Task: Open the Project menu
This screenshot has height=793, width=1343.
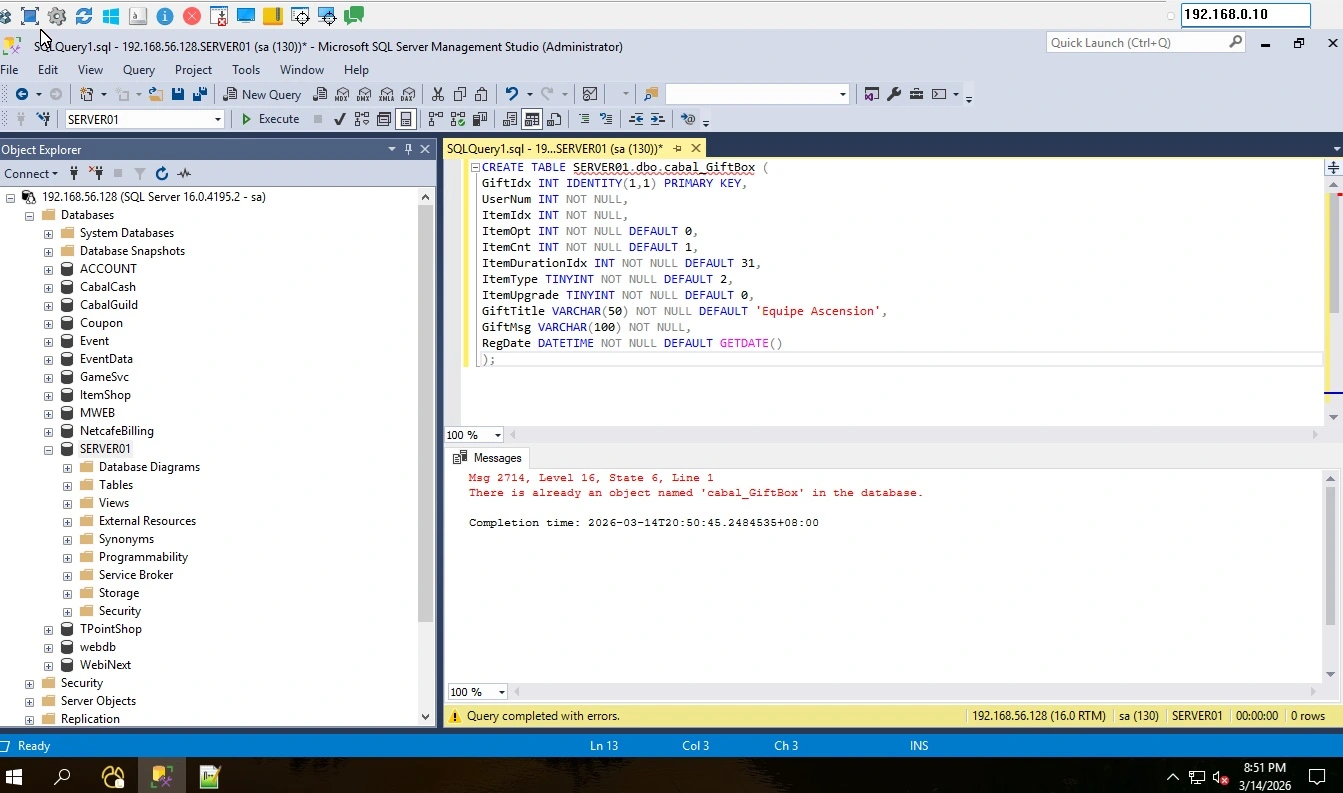Action: 193,70
